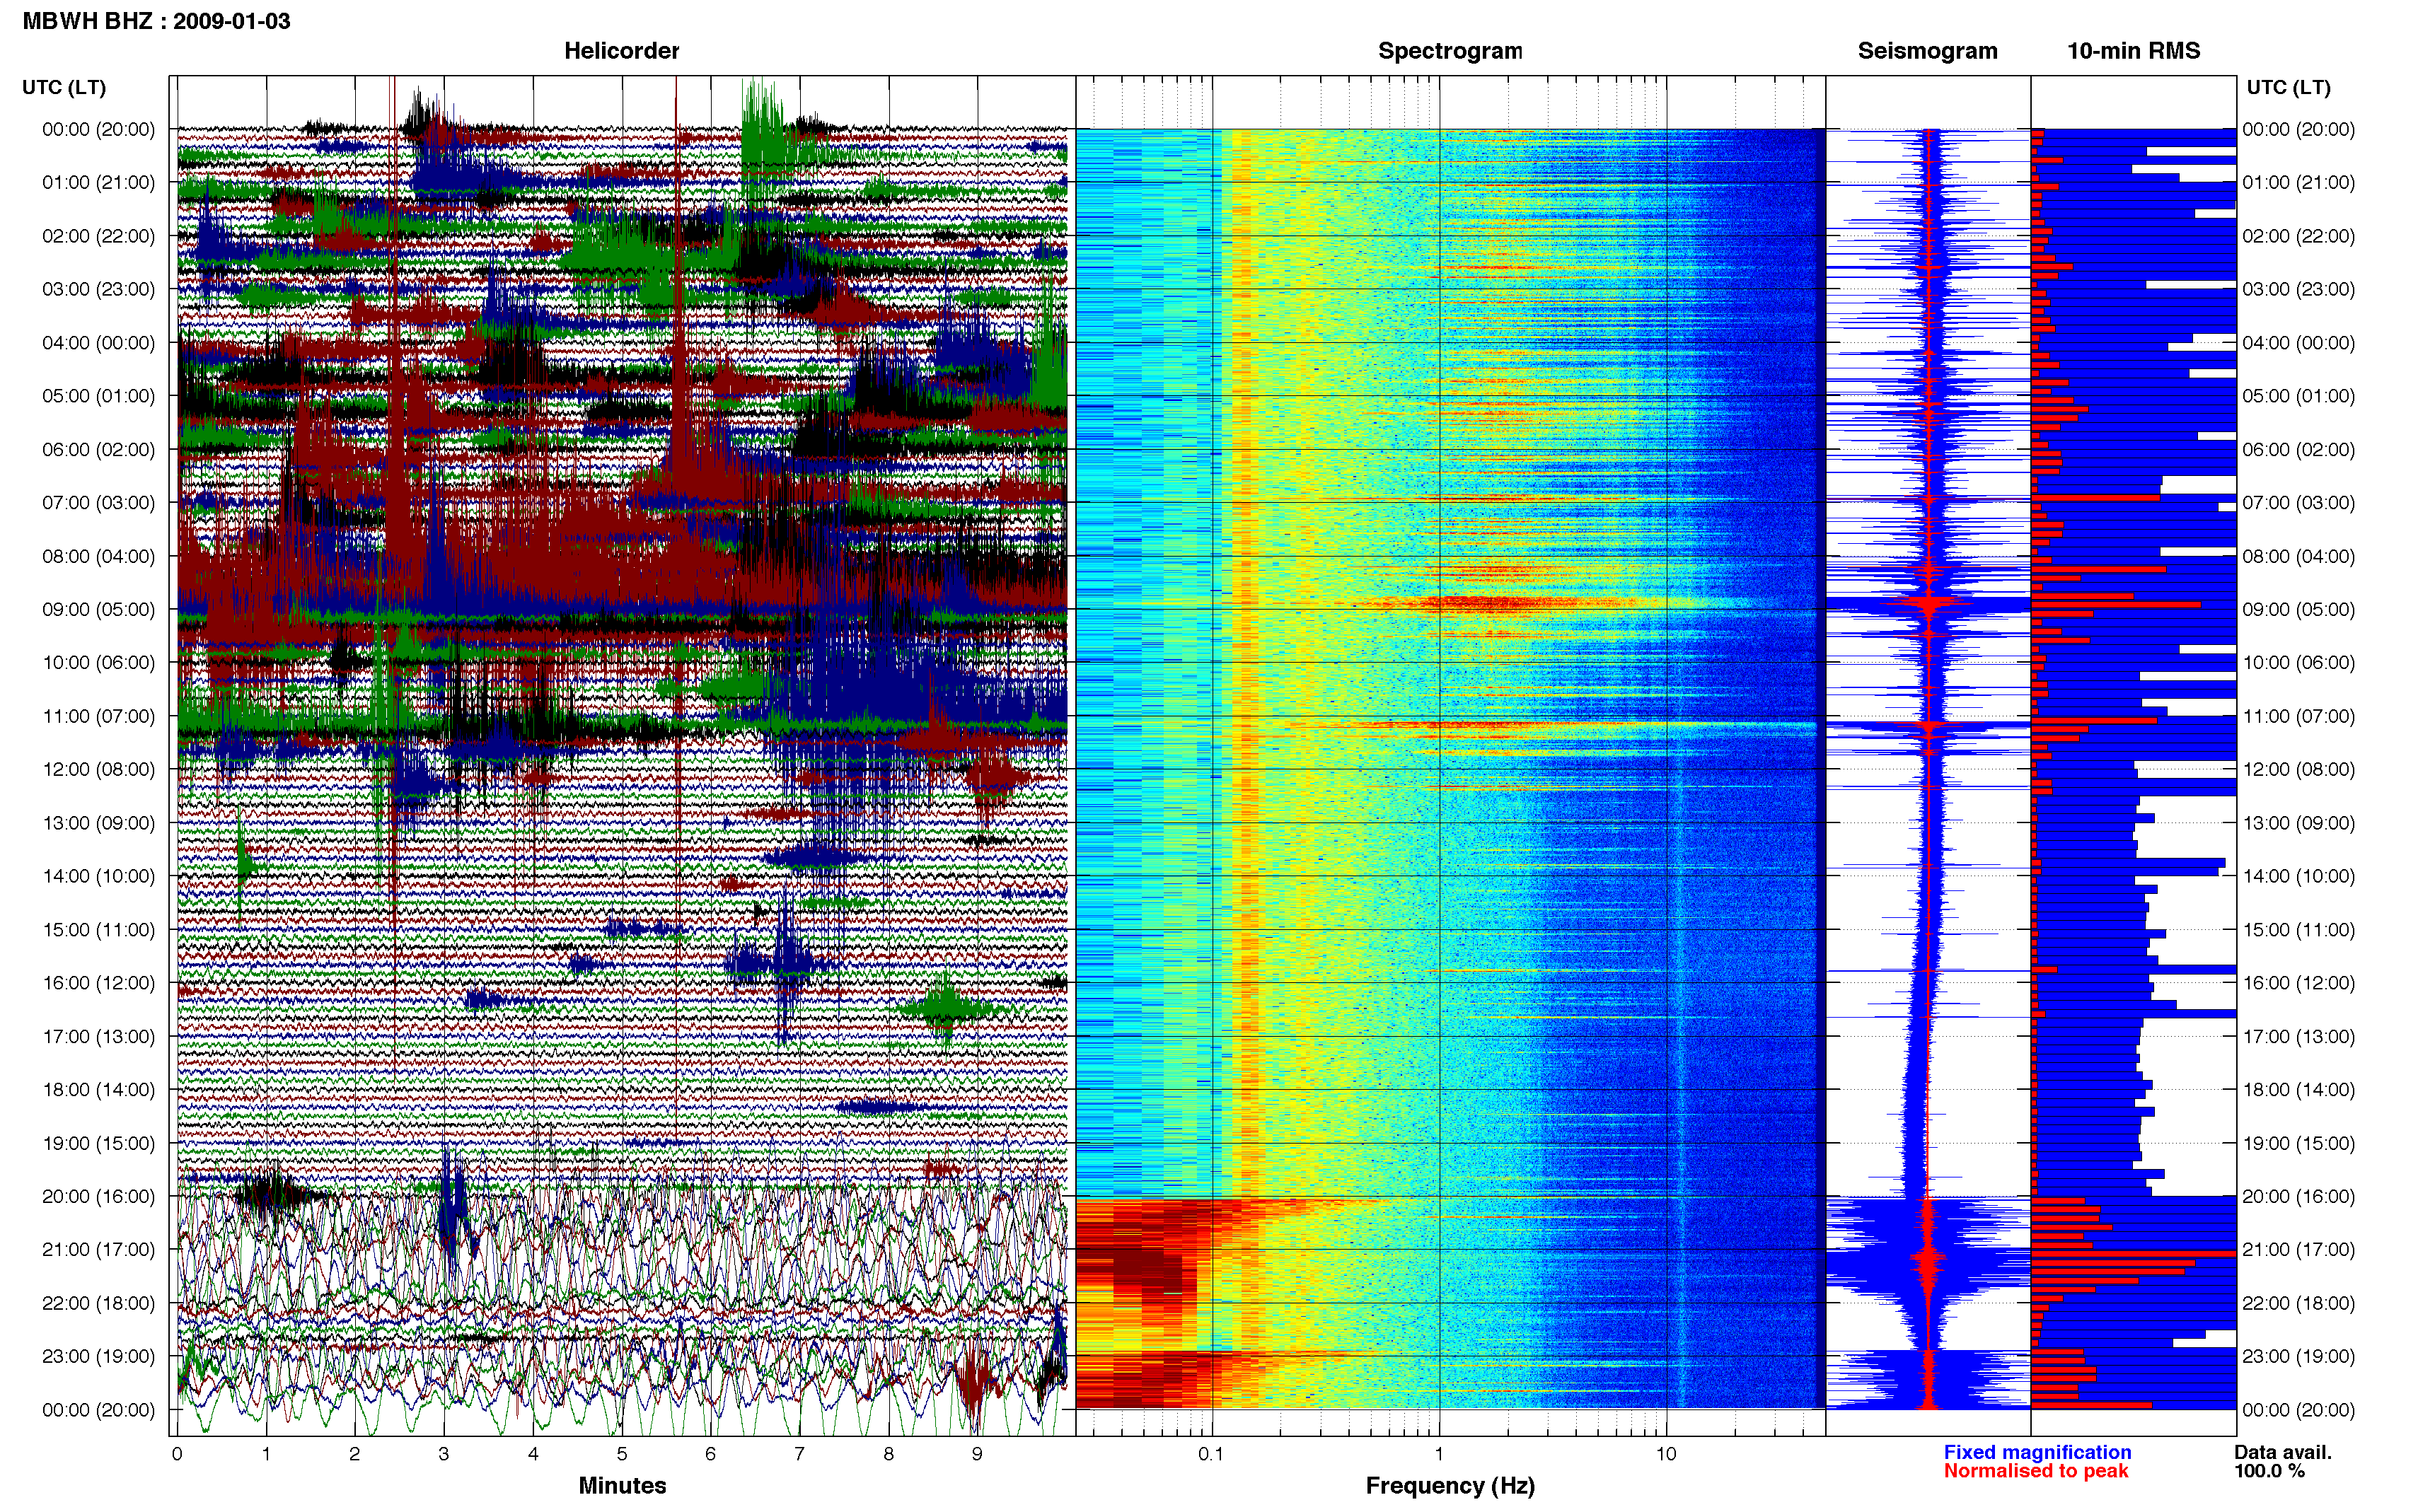Click '21:00 (17:00)' on the right time axis

tap(2298, 1249)
